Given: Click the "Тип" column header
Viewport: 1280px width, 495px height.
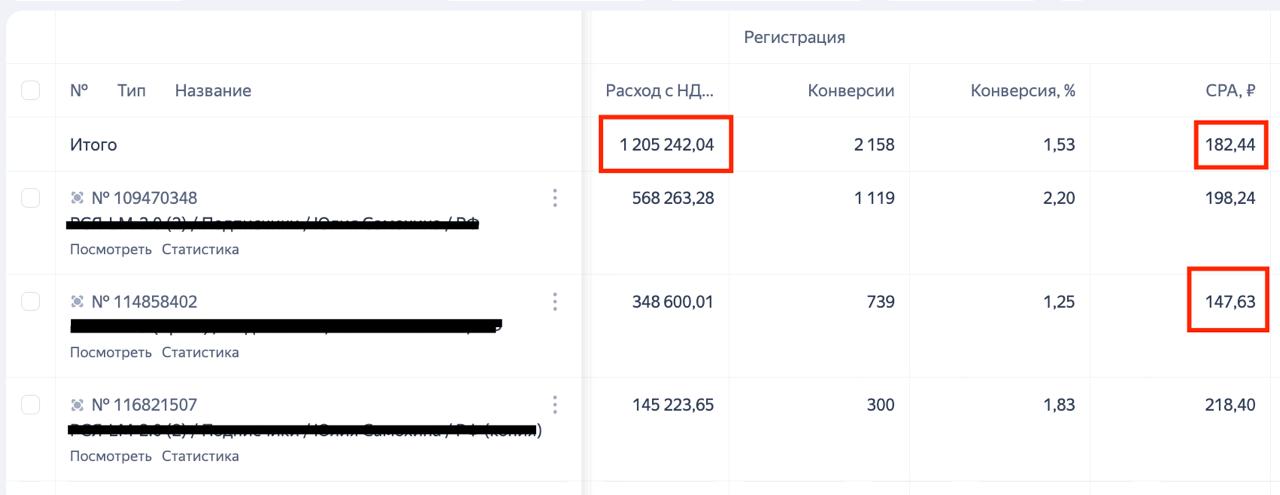Looking at the screenshot, I should pos(131,91).
